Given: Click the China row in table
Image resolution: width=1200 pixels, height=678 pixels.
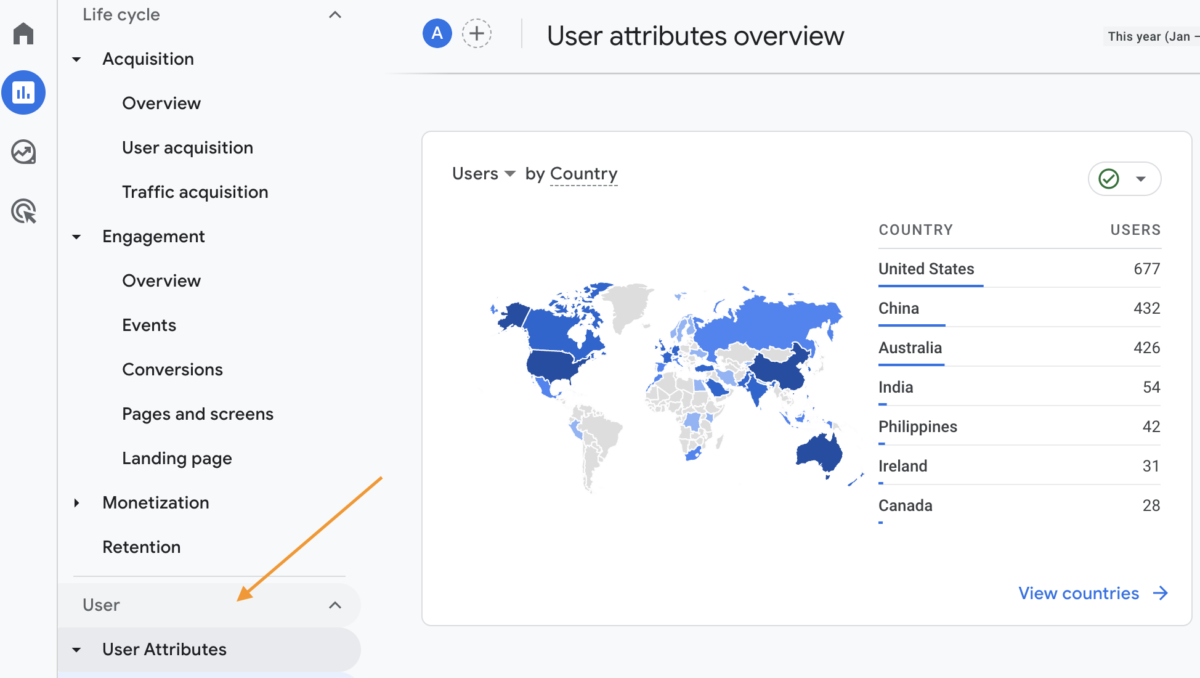Looking at the screenshot, I should pyautogui.click(x=1019, y=308).
